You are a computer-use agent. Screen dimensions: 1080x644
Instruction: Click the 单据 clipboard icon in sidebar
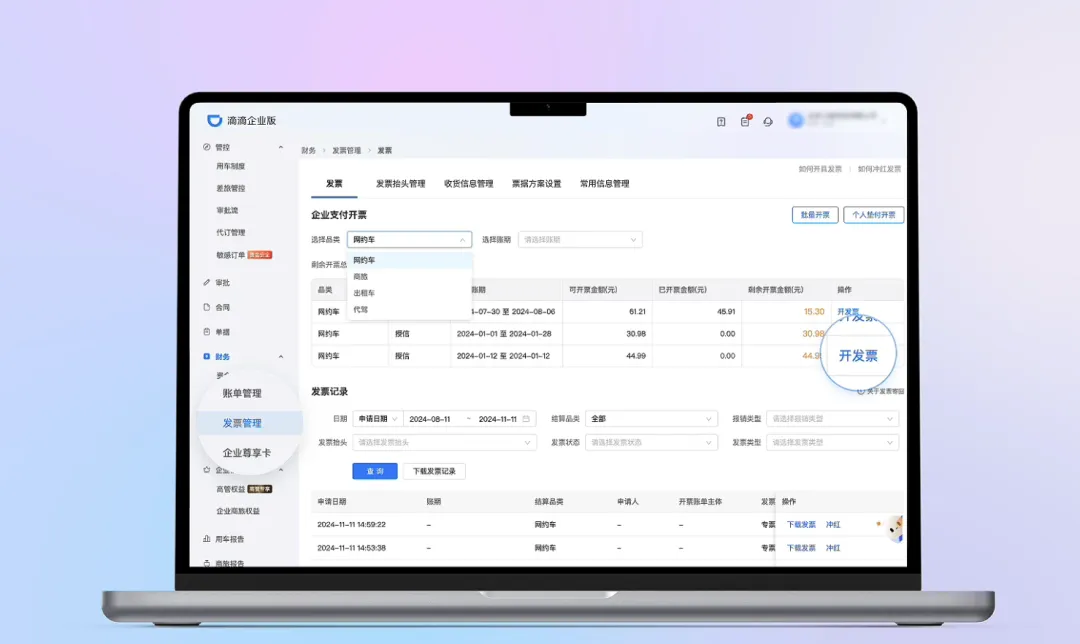pos(207,332)
